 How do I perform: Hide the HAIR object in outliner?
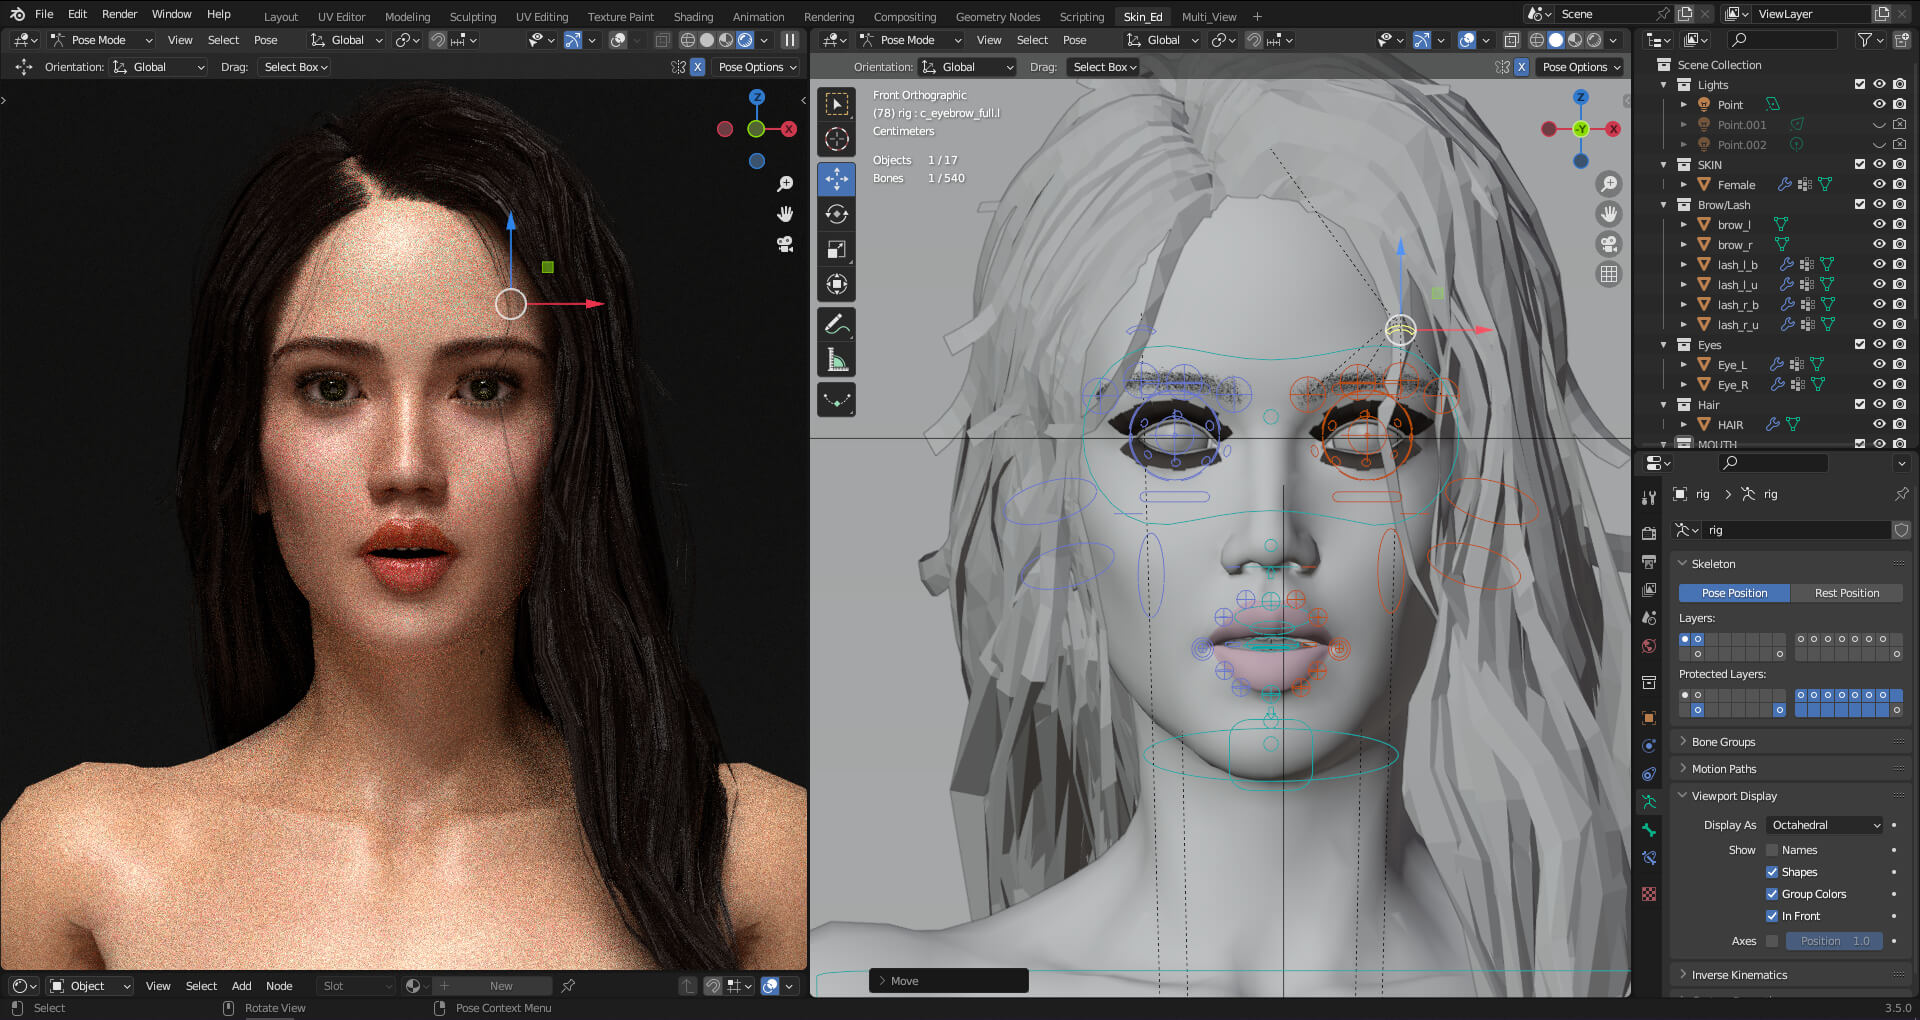tap(1879, 425)
